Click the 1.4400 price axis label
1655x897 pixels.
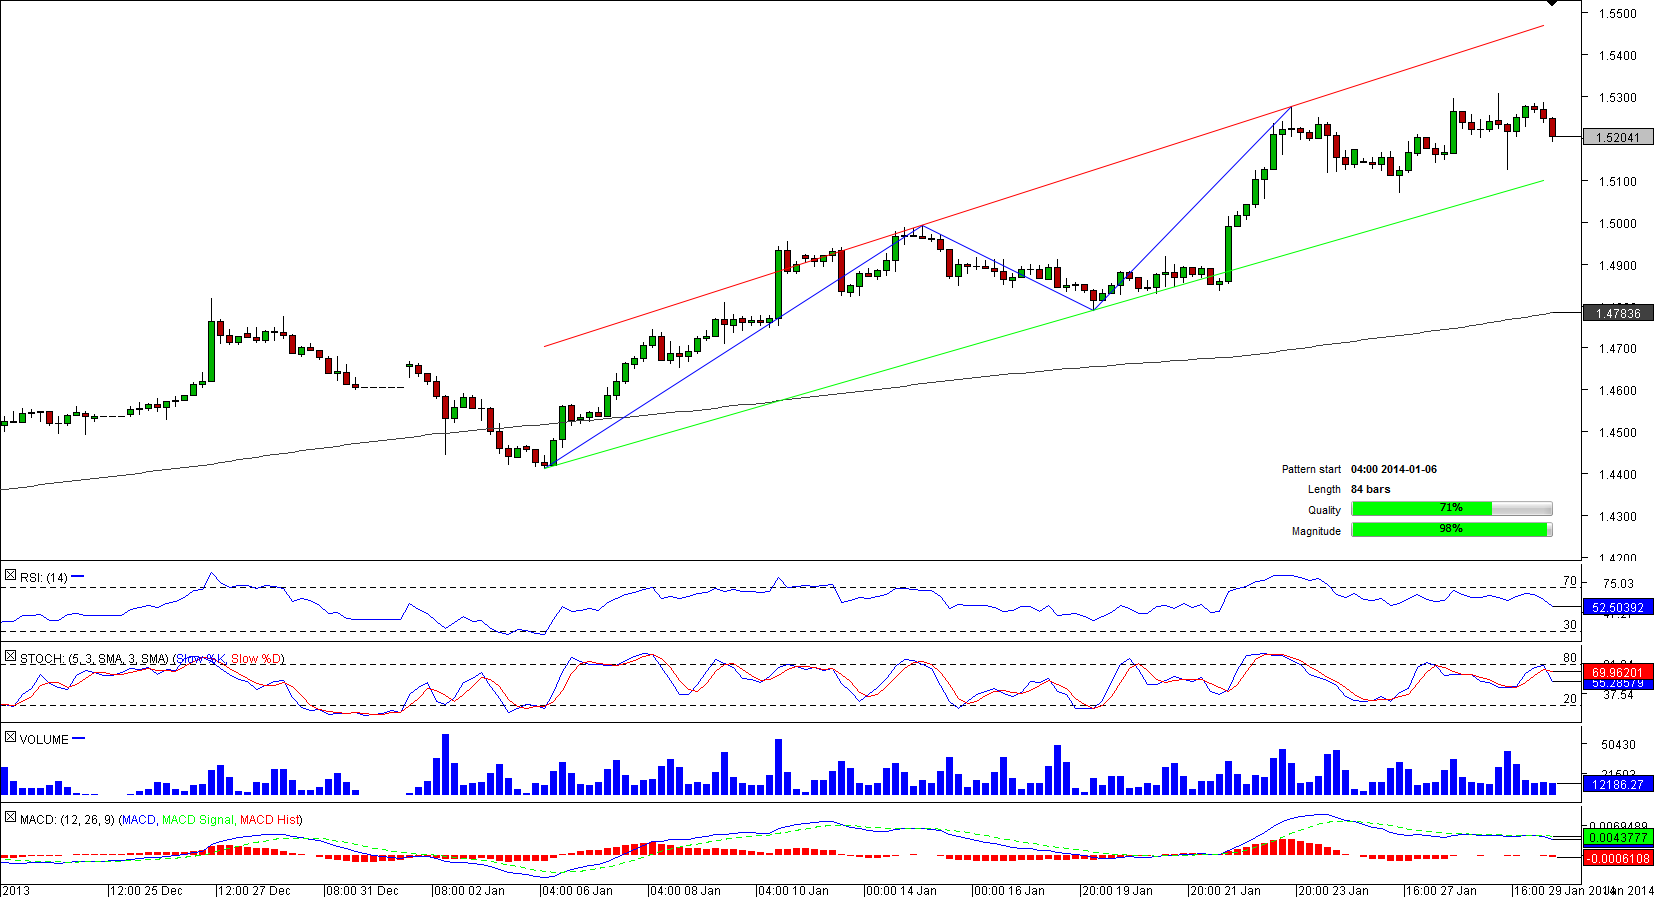coord(1618,475)
